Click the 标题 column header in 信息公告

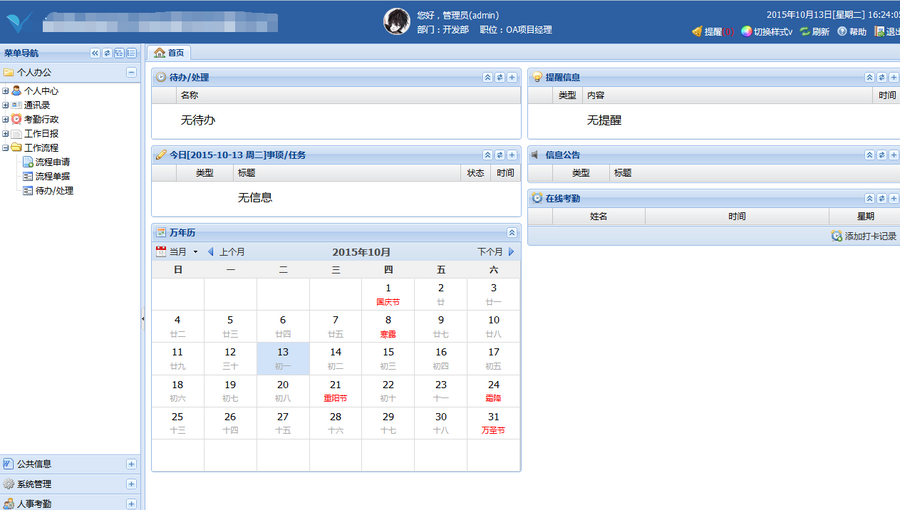pos(754,173)
